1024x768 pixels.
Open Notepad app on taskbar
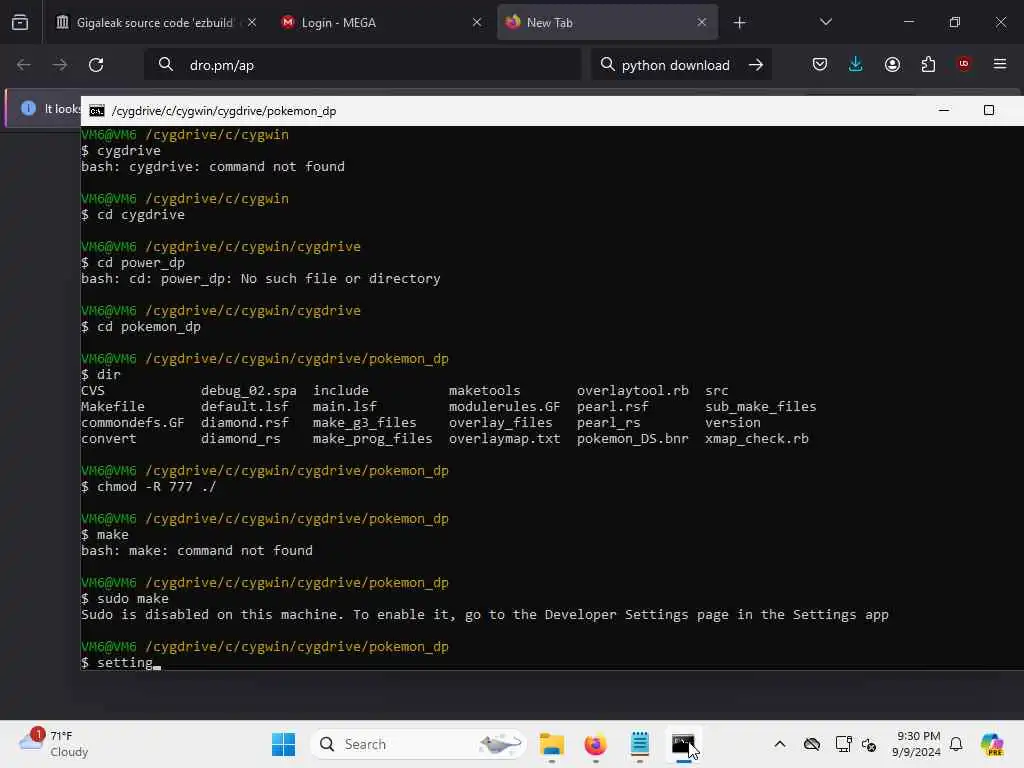pyautogui.click(x=640, y=744)
